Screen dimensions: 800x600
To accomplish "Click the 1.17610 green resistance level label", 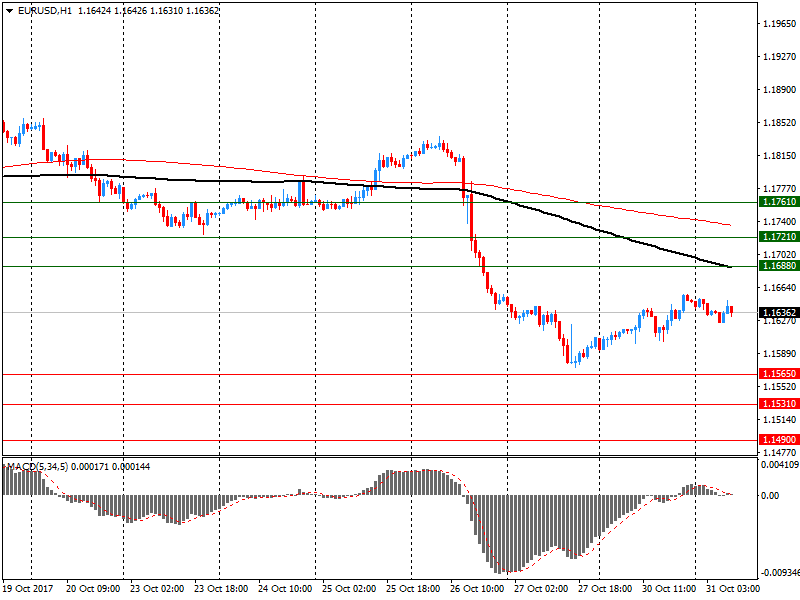I will click(779, 202).
